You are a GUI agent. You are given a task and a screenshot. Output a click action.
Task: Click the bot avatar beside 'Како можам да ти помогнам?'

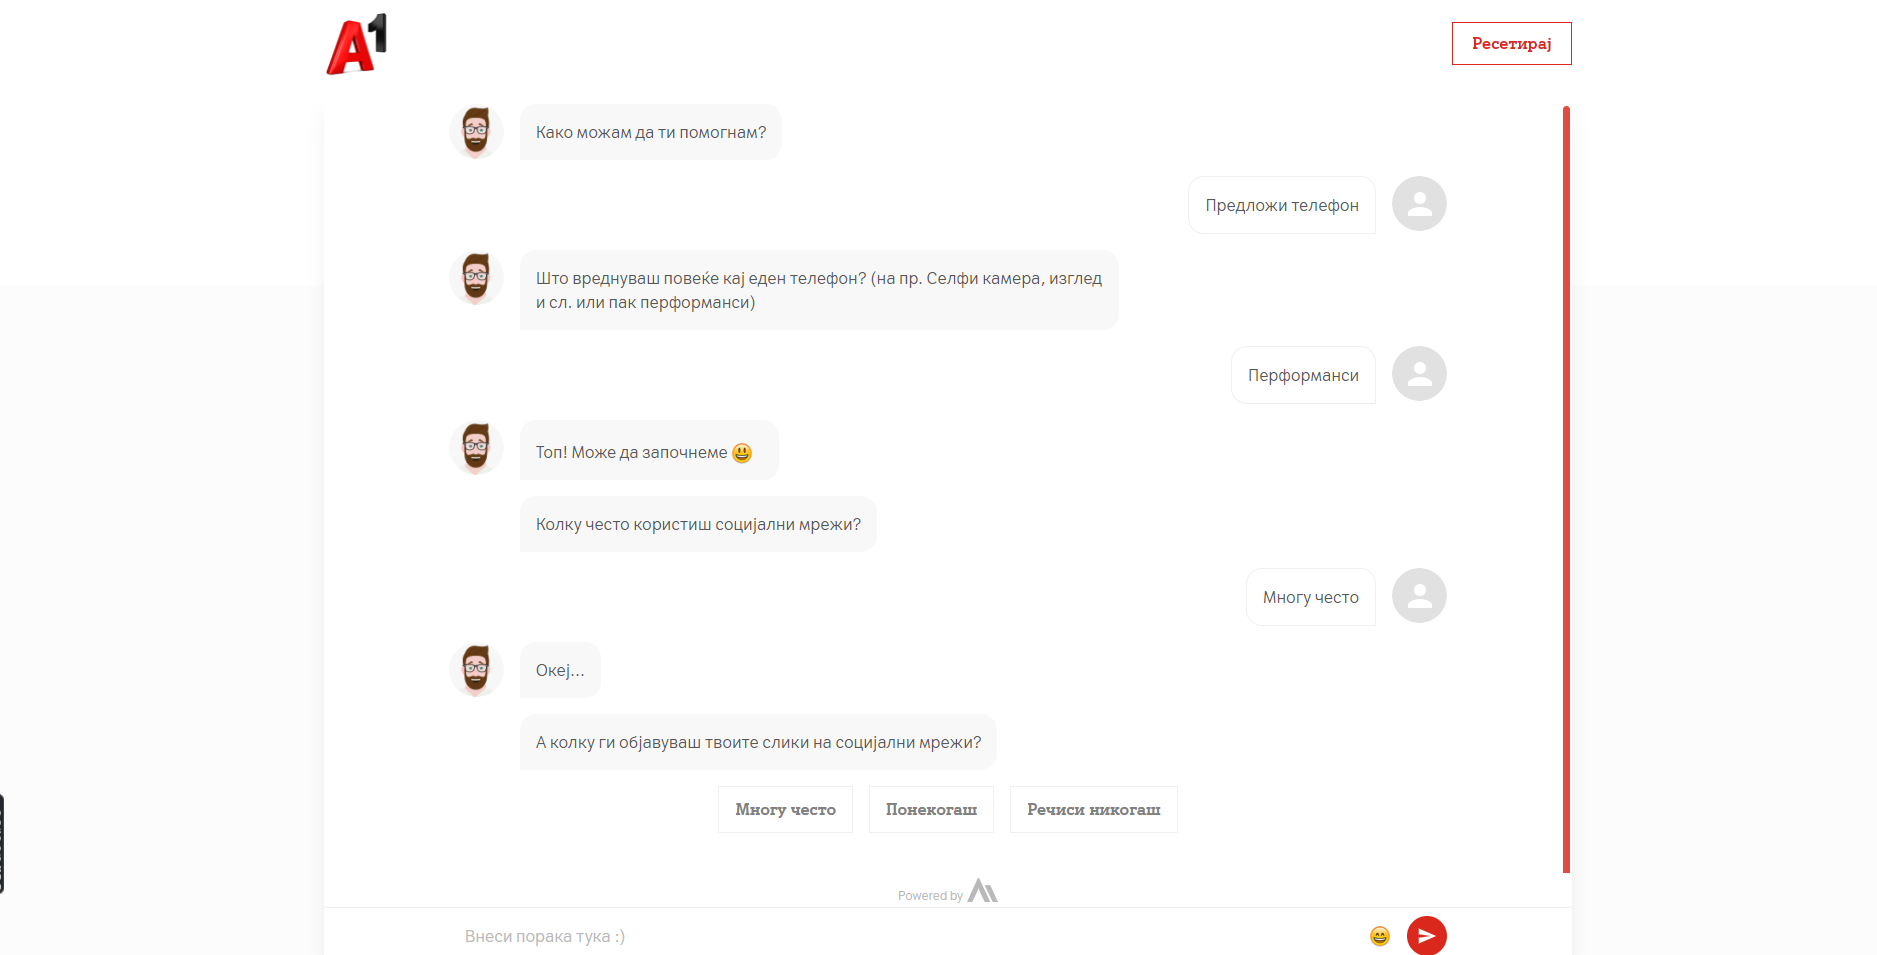(476, 132)
